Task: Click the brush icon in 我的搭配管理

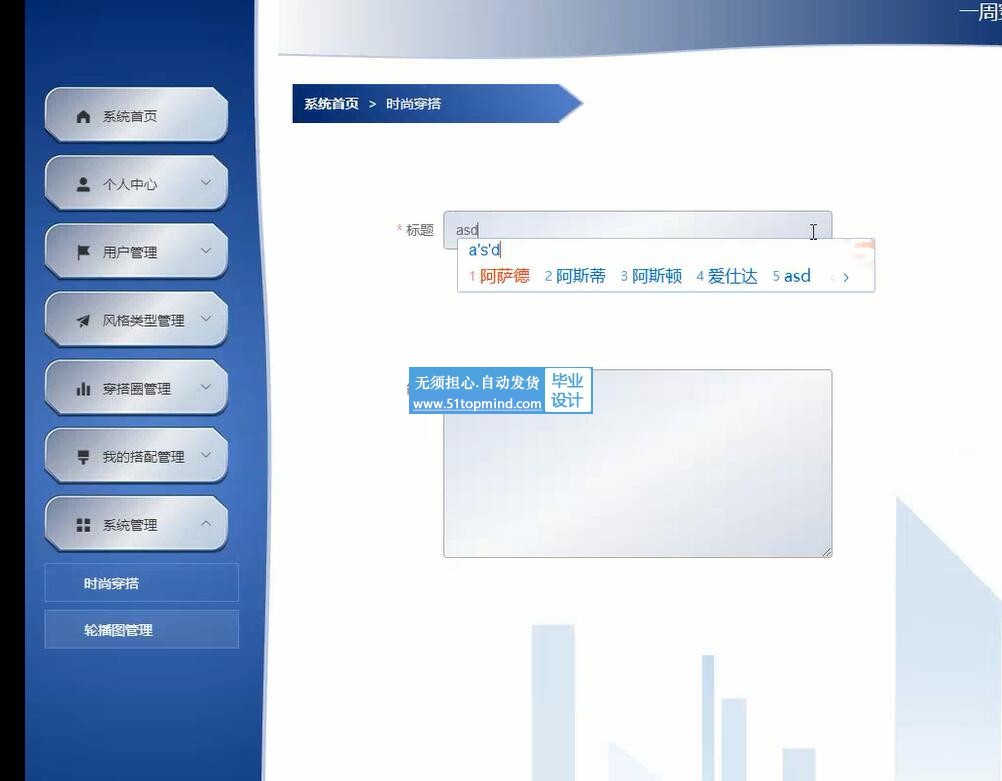Action: click(83, 457)
